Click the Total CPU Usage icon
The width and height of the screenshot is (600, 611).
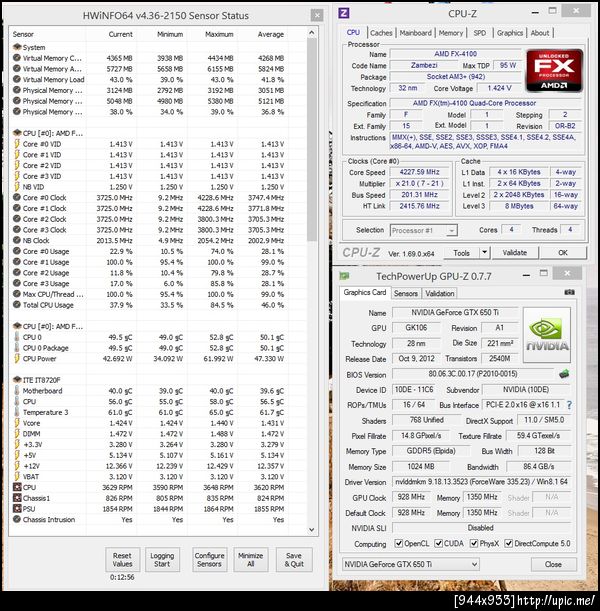click(17, 305)
